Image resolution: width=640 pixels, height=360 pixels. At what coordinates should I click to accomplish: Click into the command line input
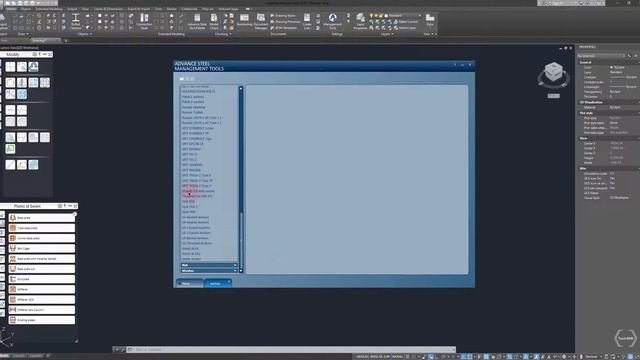[x=292, y=349]
